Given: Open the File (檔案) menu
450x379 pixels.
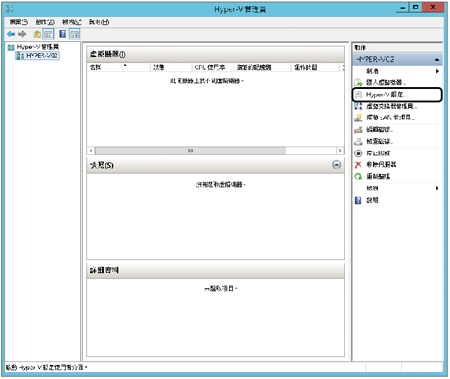Looking at the screenshot, I should point(18,22).
